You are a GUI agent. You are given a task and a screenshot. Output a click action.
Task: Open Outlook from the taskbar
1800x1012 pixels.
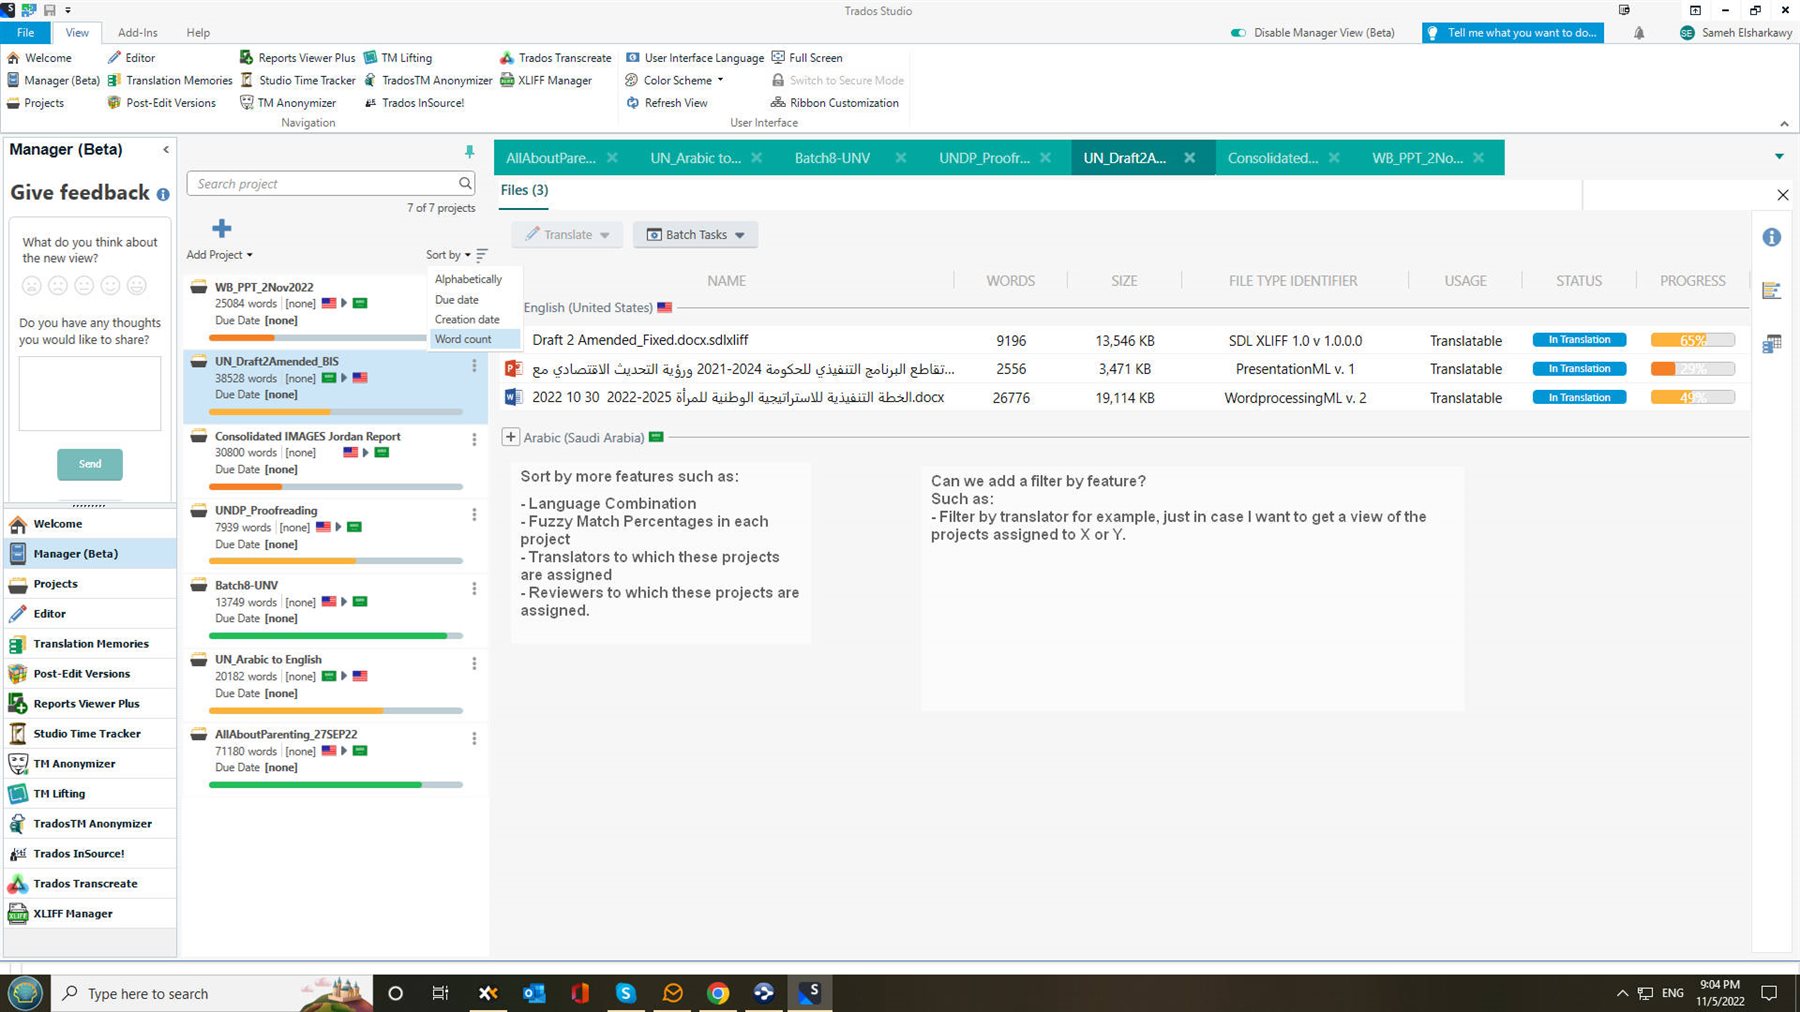(534, 993)
